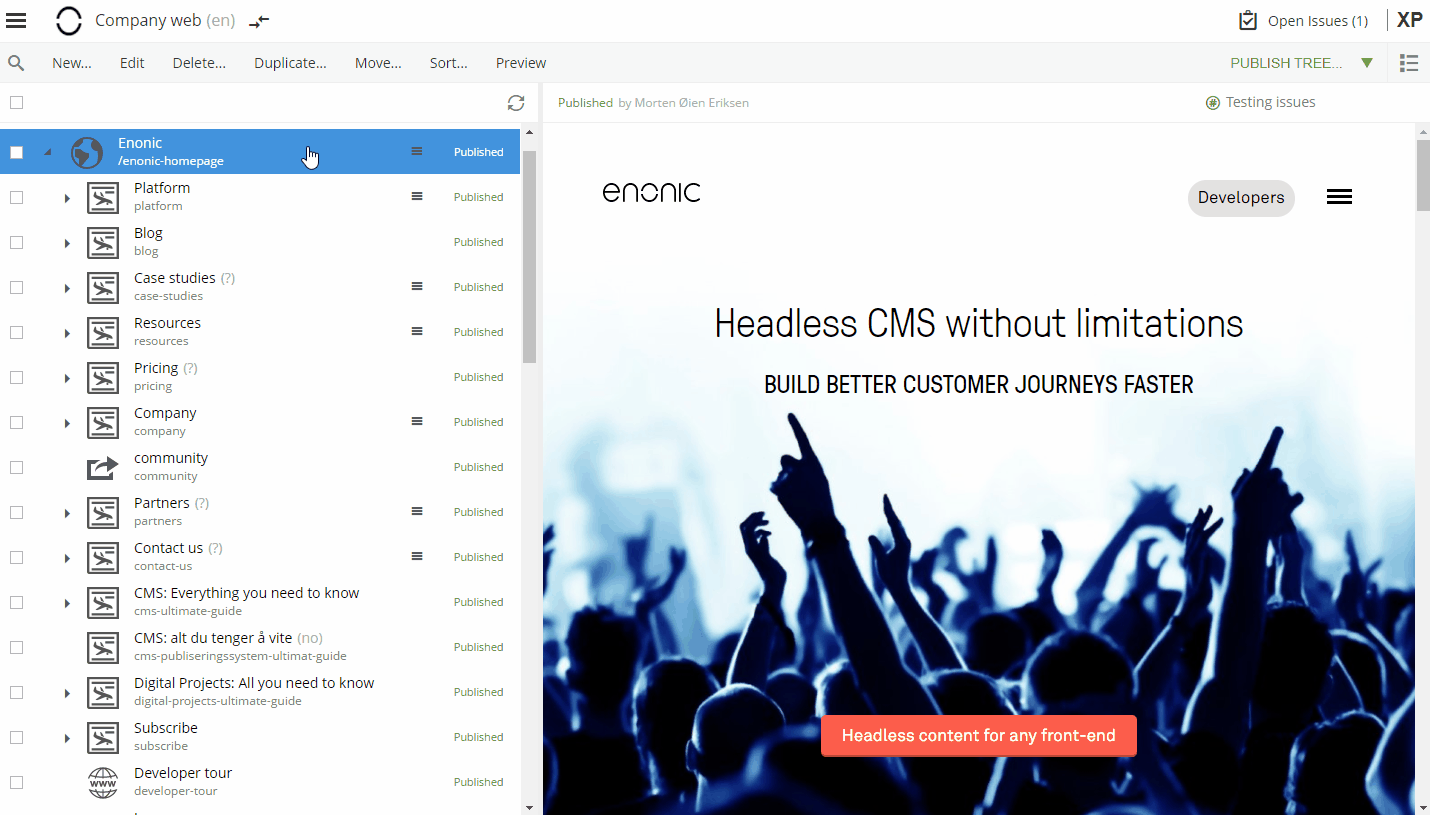
Task: Select the CMS: alt du tenger å vite row
Action: (260, 646)
